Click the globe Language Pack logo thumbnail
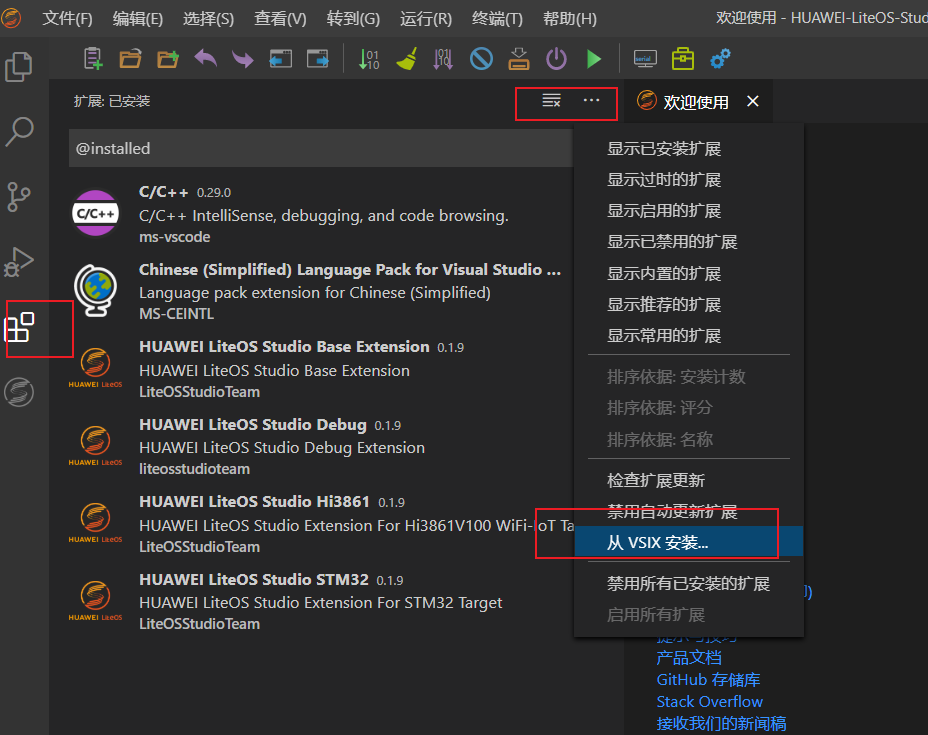This screenshot has height=735, width=928. 95,290
